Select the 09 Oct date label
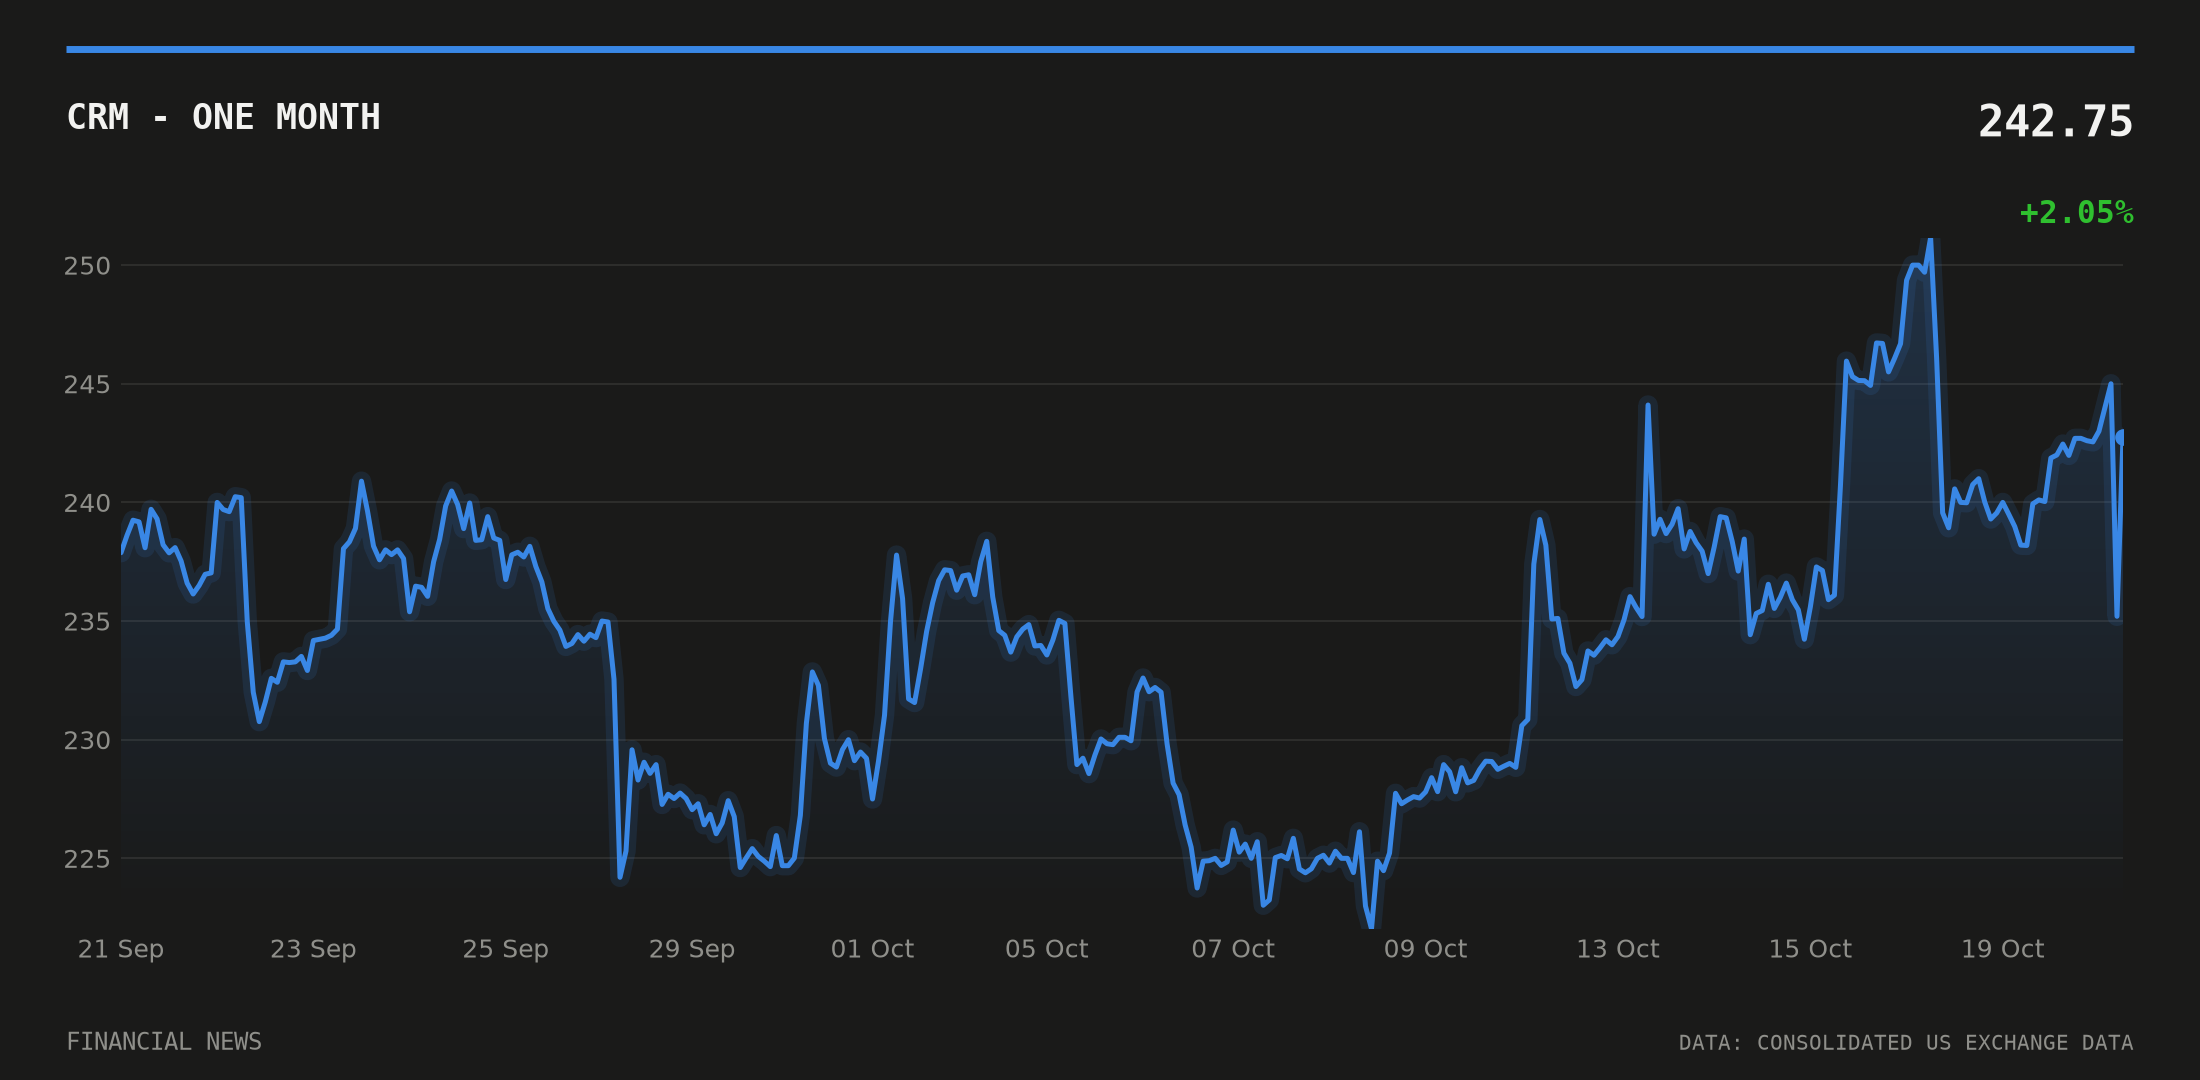The width and height of the screenshot is (2200, 1080). click(x=1425, y=949)
